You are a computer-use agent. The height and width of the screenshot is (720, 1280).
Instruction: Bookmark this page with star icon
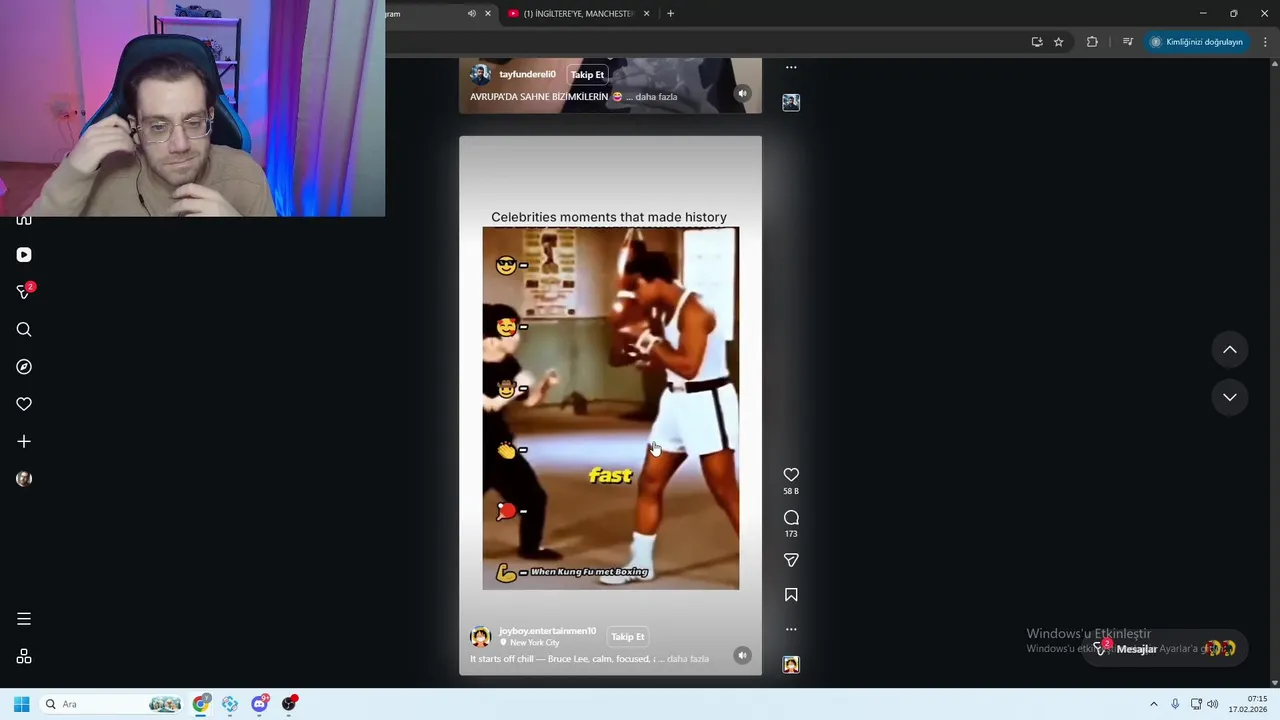pyautogui.click(x=1058, y=42)
